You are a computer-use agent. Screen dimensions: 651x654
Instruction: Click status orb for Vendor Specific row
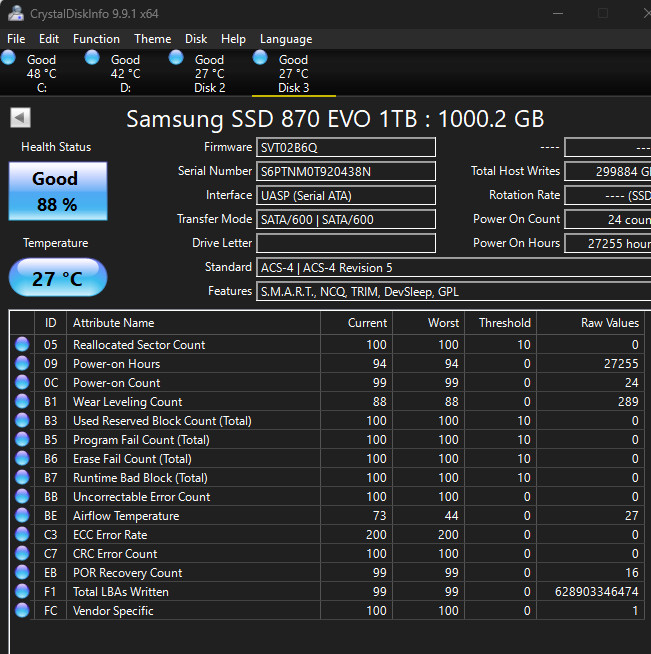coord(22,610)
